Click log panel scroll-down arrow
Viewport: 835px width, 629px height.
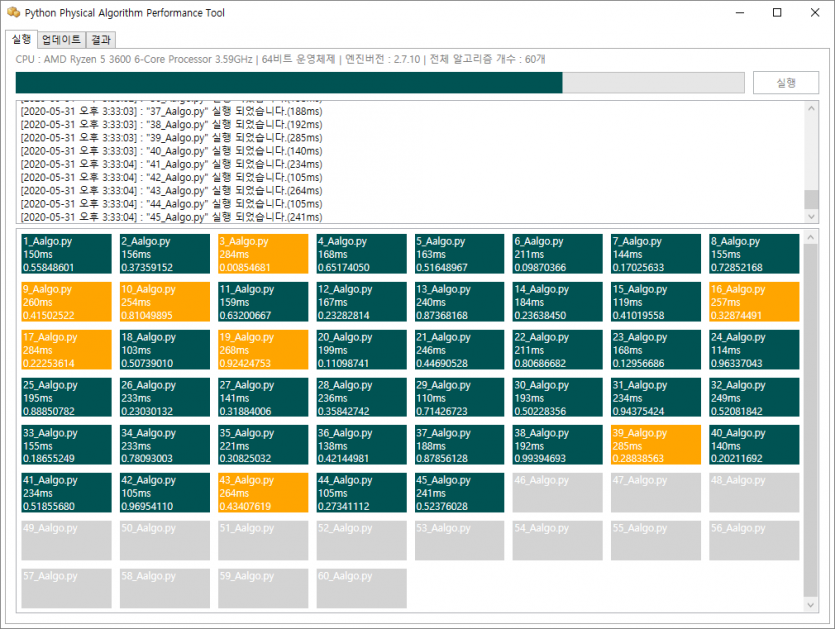tap(811, 216)
